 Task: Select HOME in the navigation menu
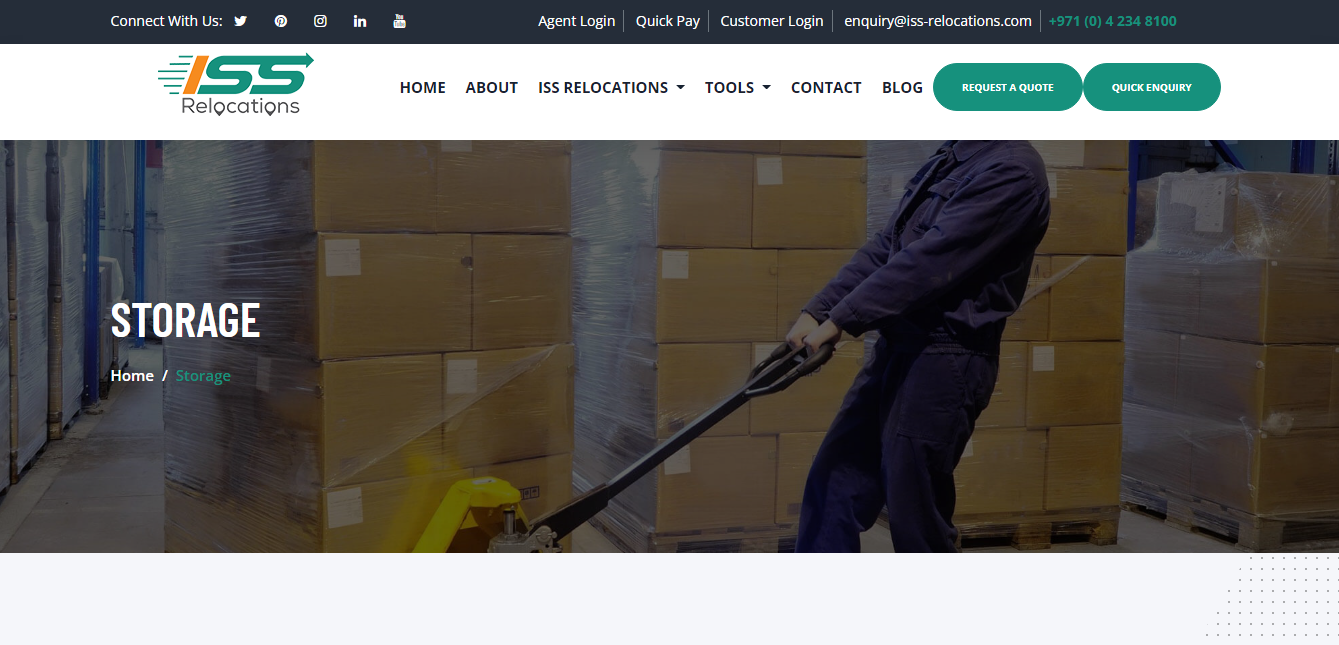423,88
